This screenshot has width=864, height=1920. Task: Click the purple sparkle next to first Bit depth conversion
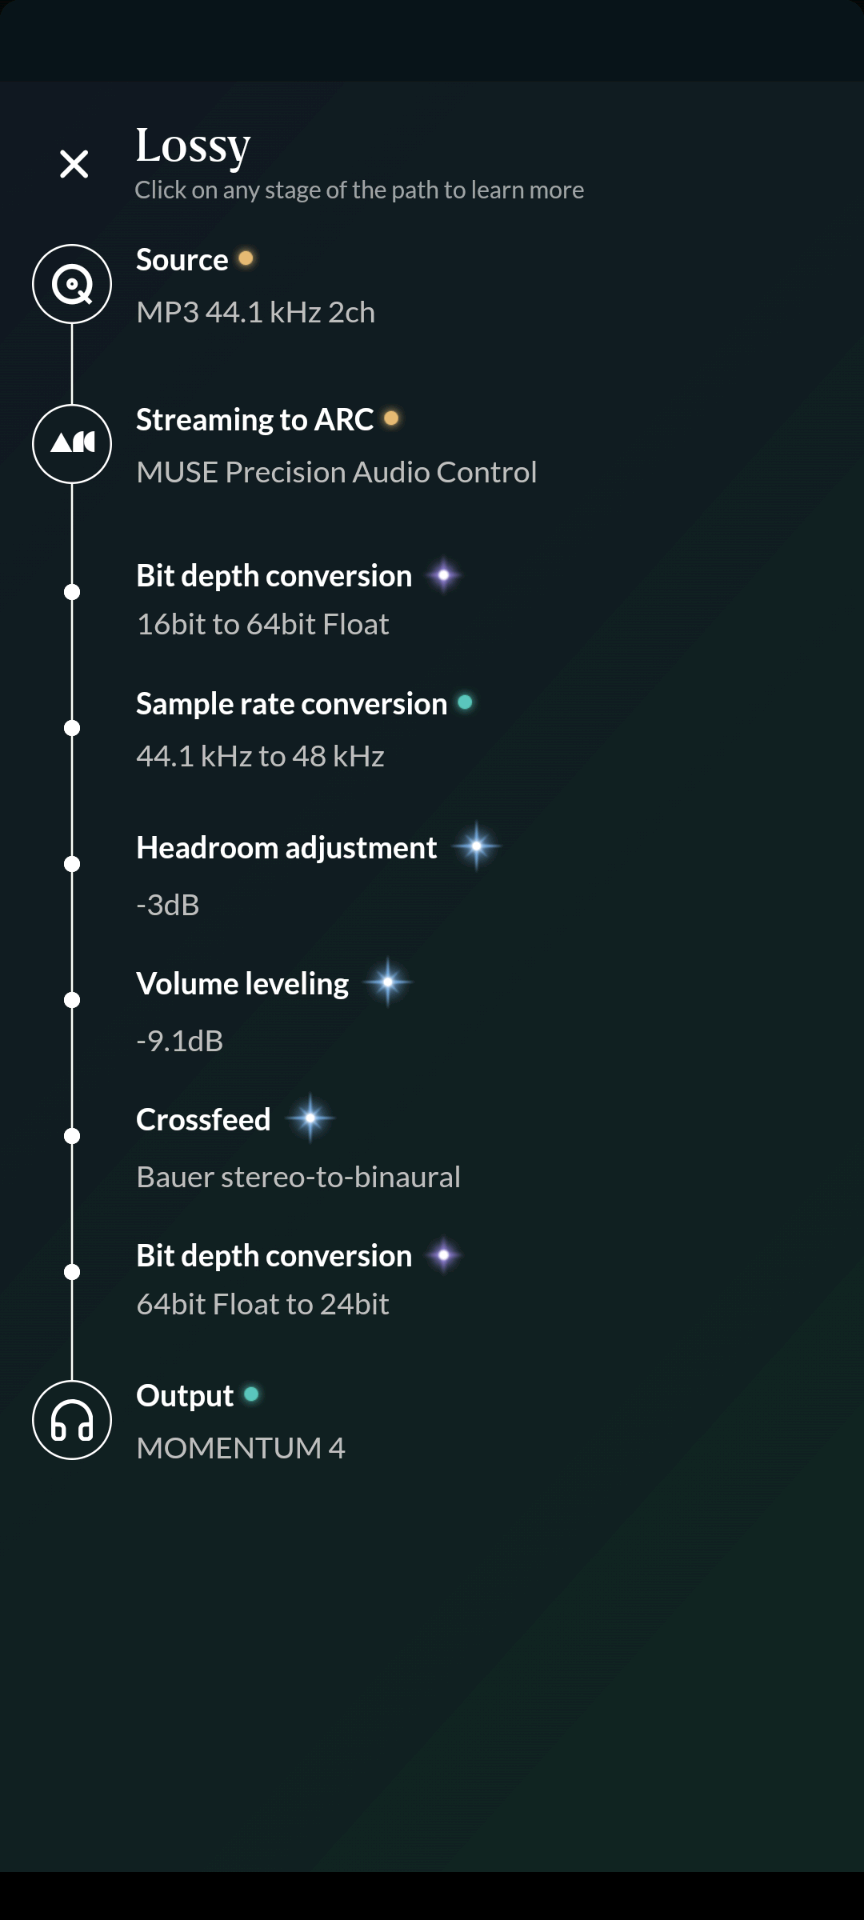(444, 575)
